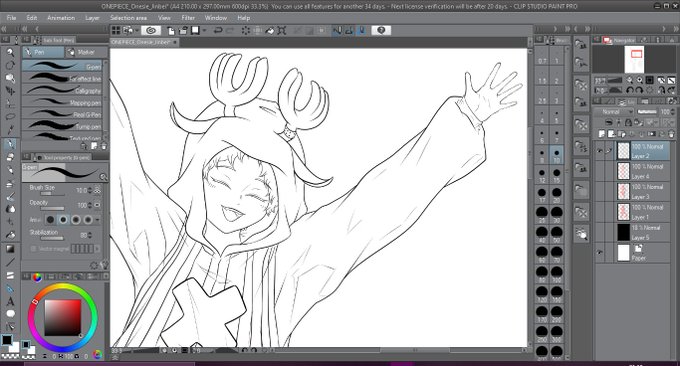Adjust Stabilization value stepper
This screenshot has height=366, width=680.
point(90,235)
